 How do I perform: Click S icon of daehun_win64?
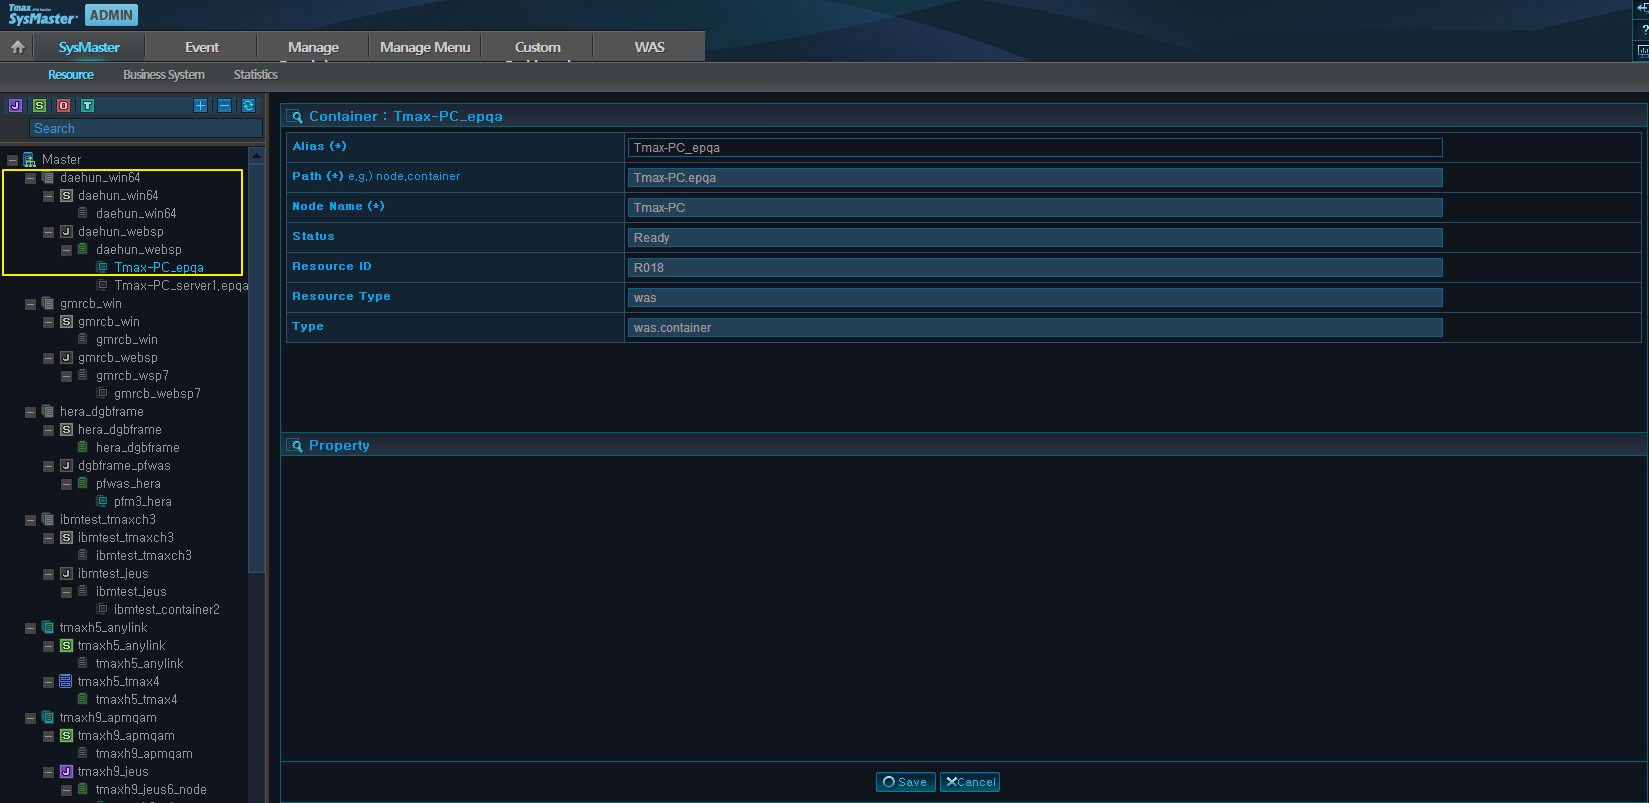point(66,195)
